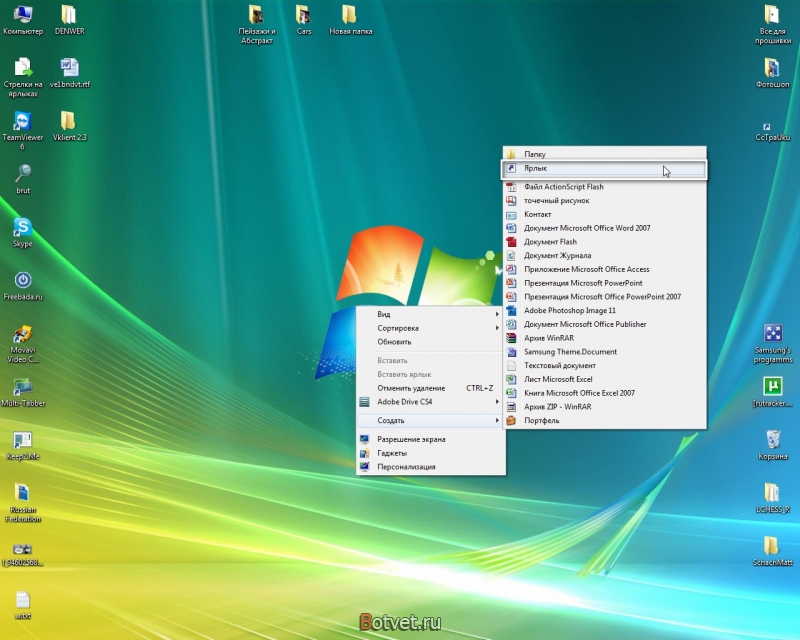Open Персонализация from the context menu

click(431, 467)
